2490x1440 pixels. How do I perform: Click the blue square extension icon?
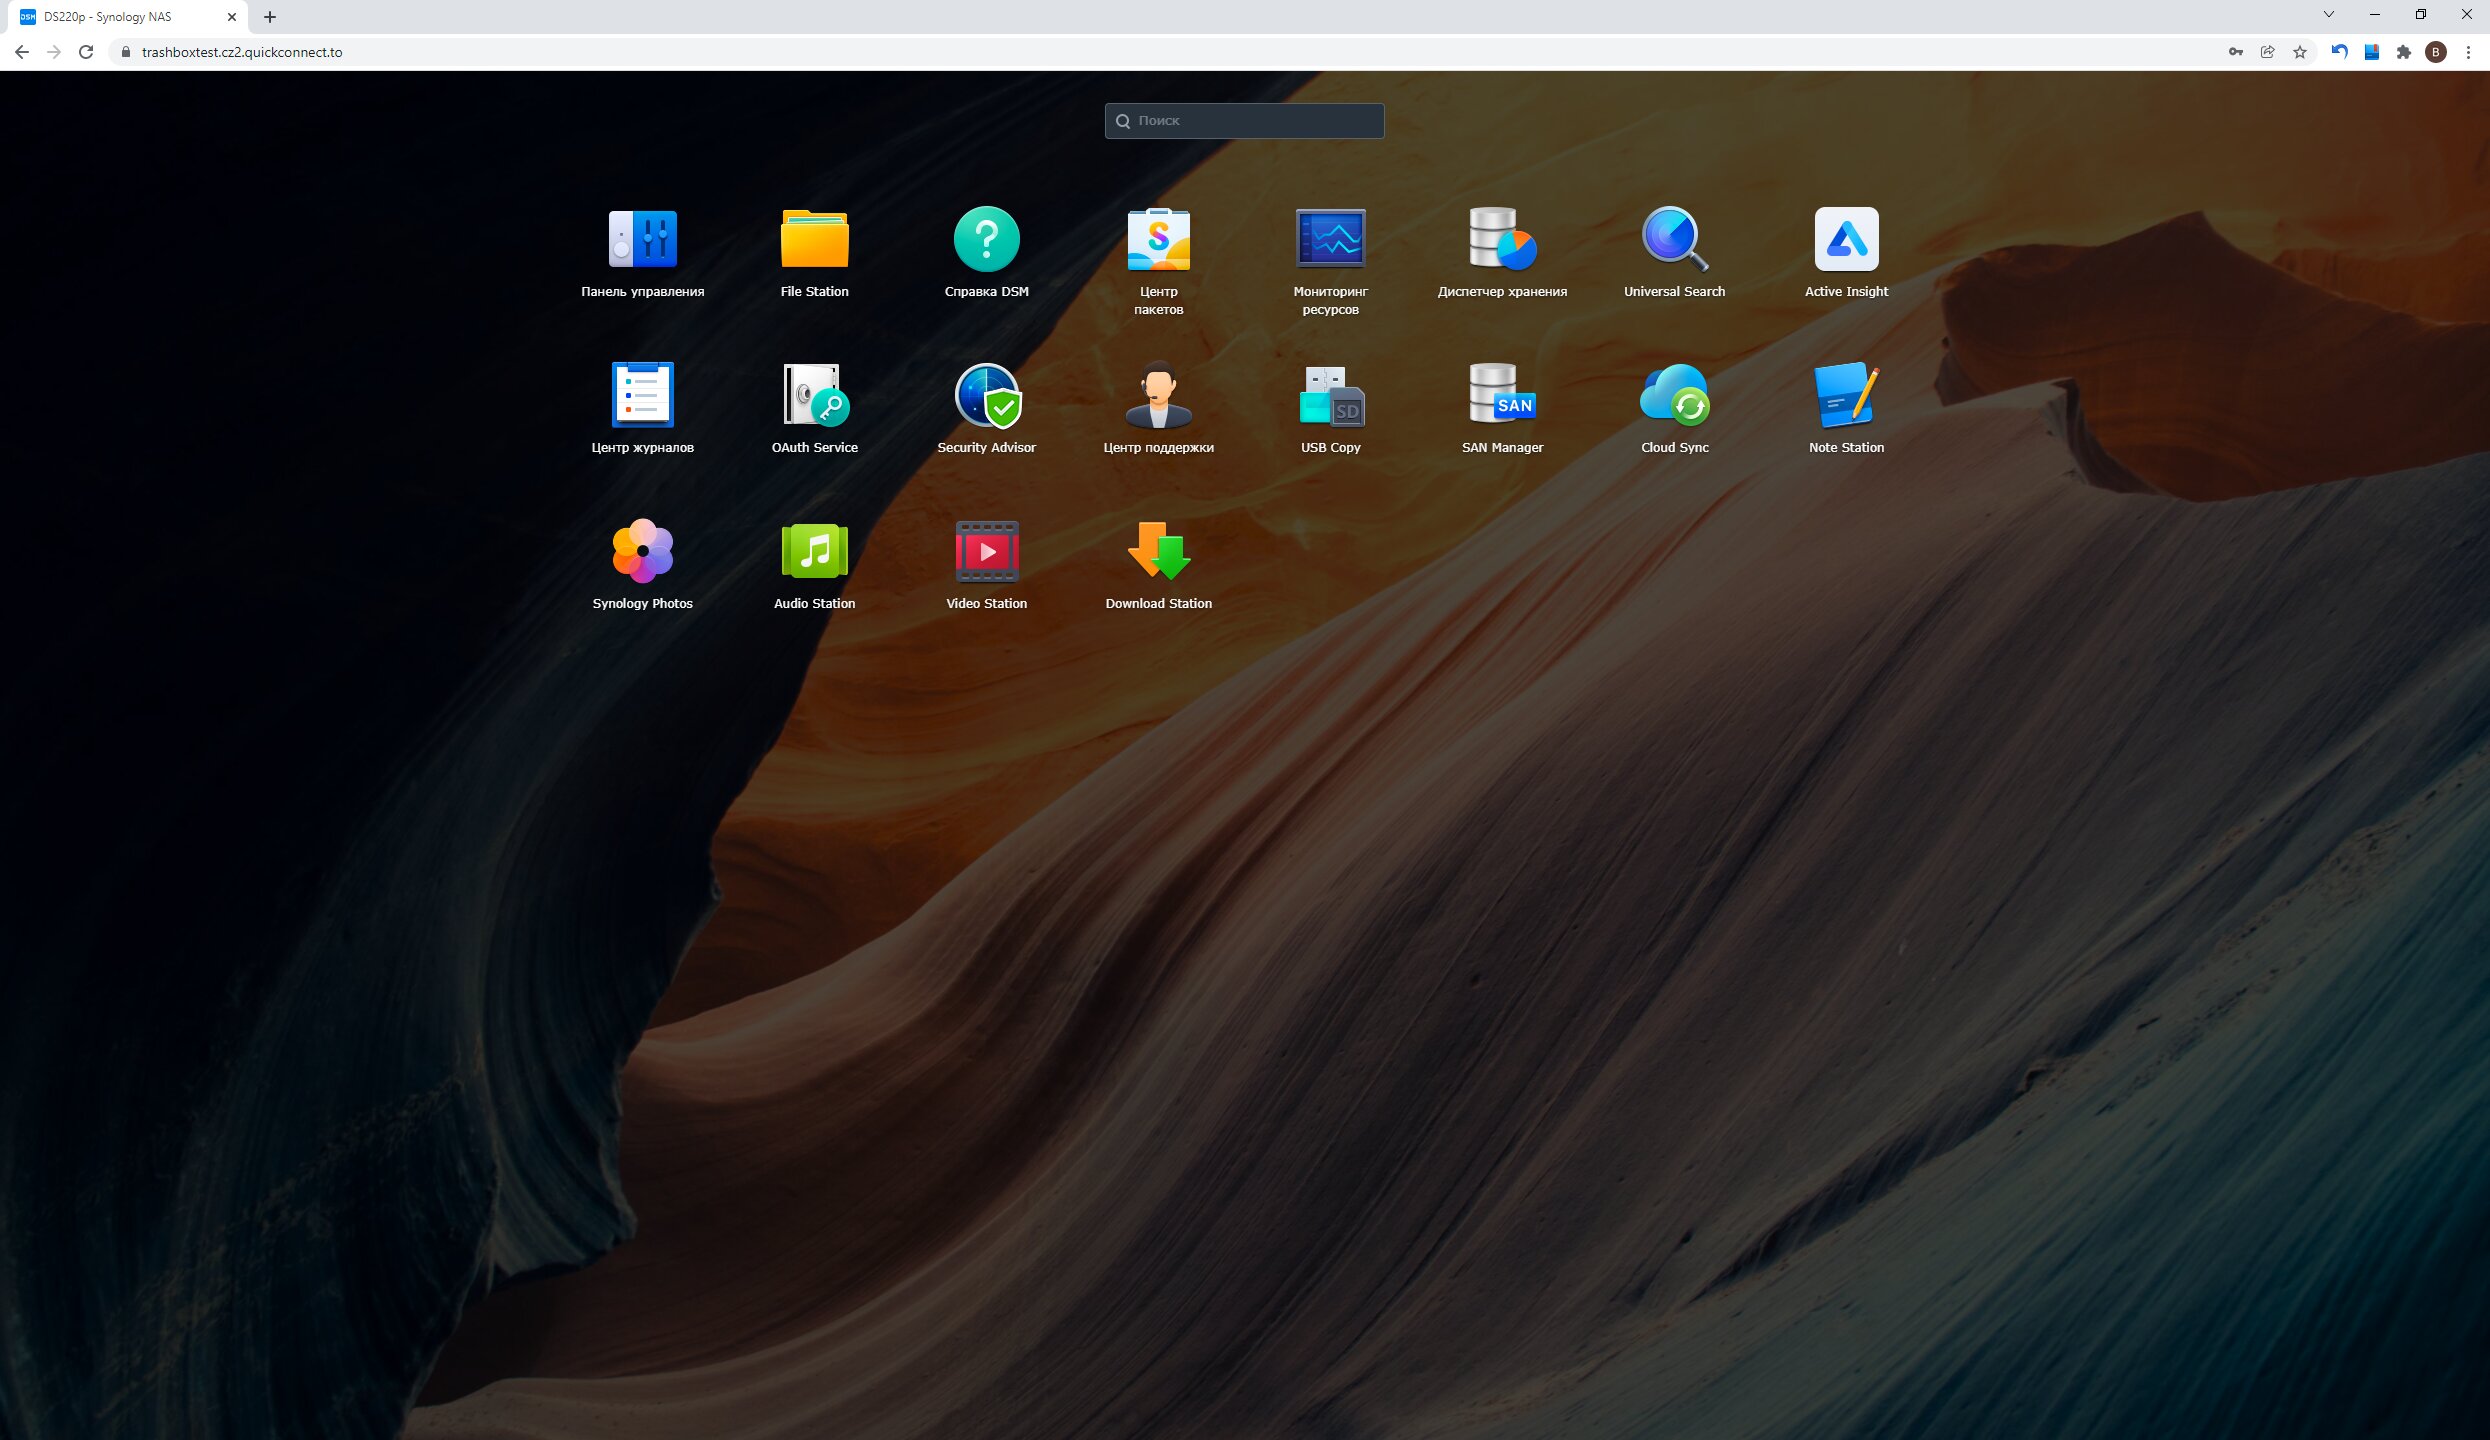(2371, 52)
